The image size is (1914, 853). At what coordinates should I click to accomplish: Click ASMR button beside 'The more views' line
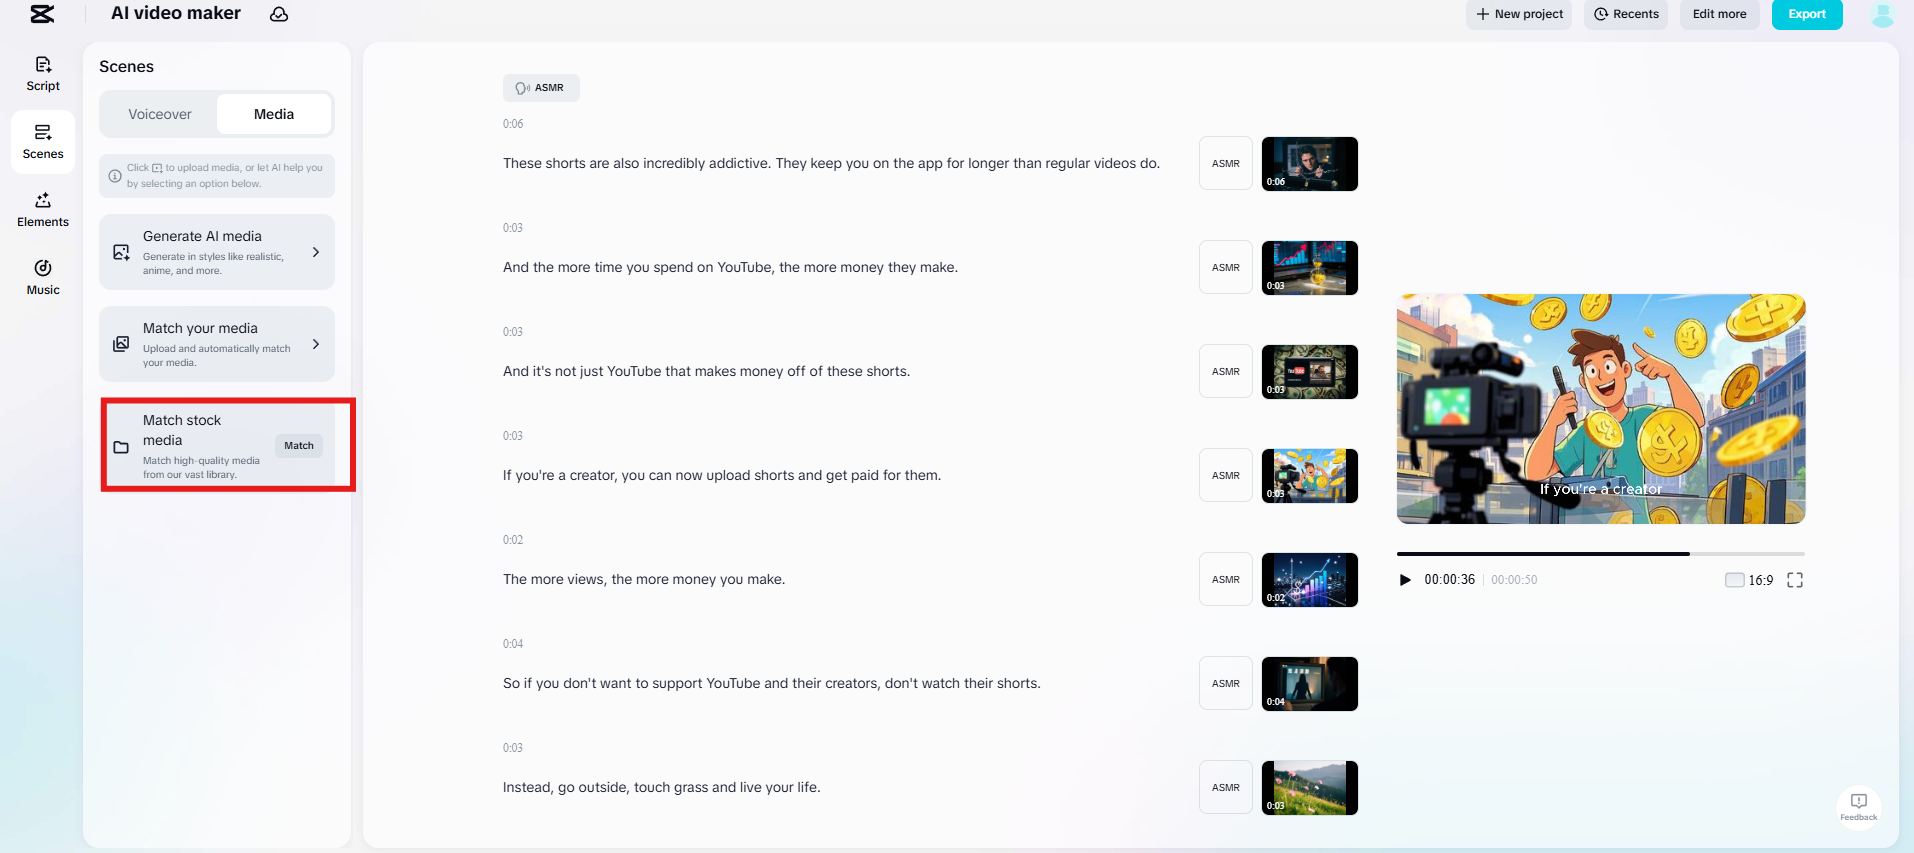coord(1226,579)
